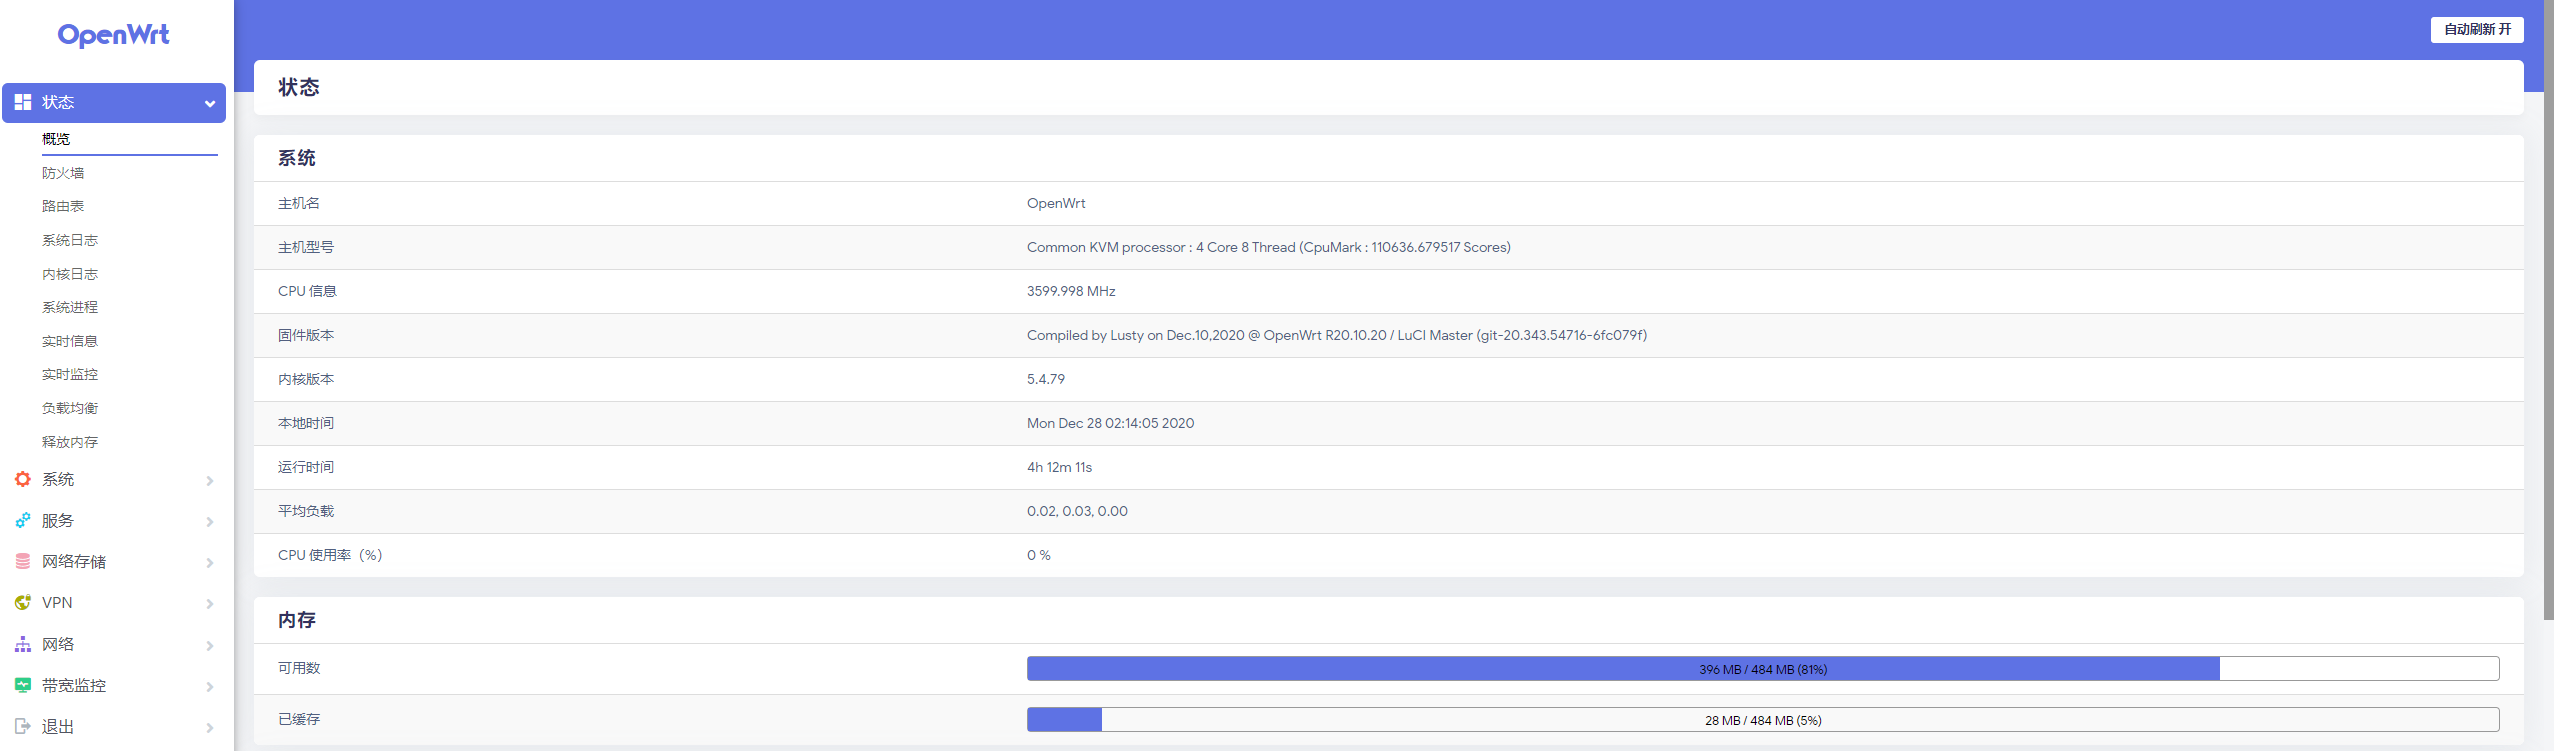Click the 内核版本 row label
Viewport: 2554px width, 751px height.
pyautogui.click(x=306, y=379)
